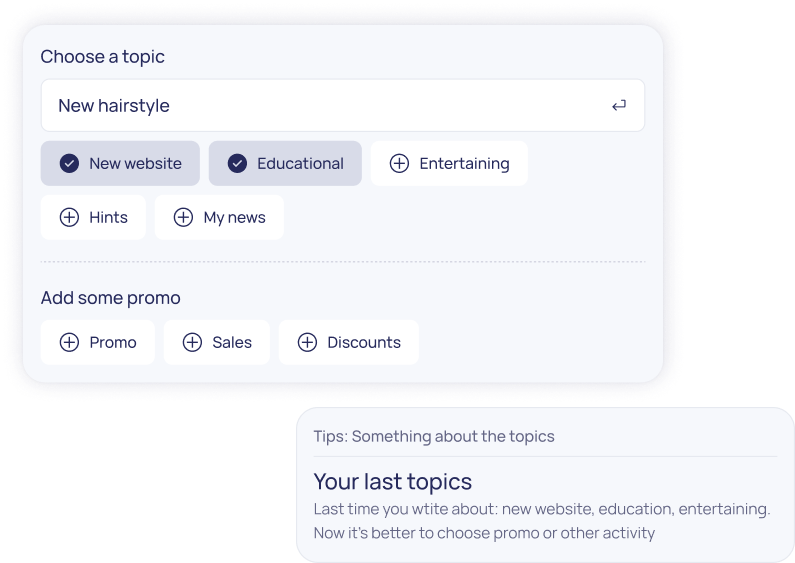Deselect the Educational topic chip
The width and height of the screenshot is (795, 563).
pos(286,164)
